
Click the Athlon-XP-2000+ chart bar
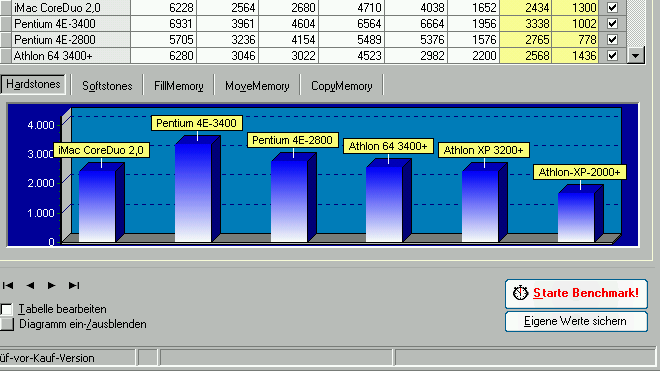[x=580, y=214]
